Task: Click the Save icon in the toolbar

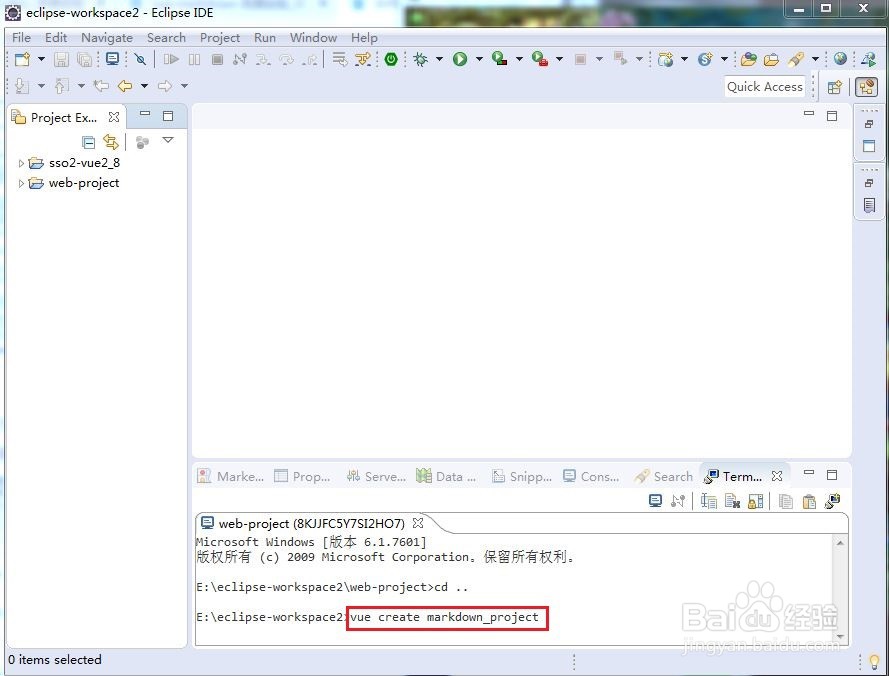Action: tap(60, 59)
